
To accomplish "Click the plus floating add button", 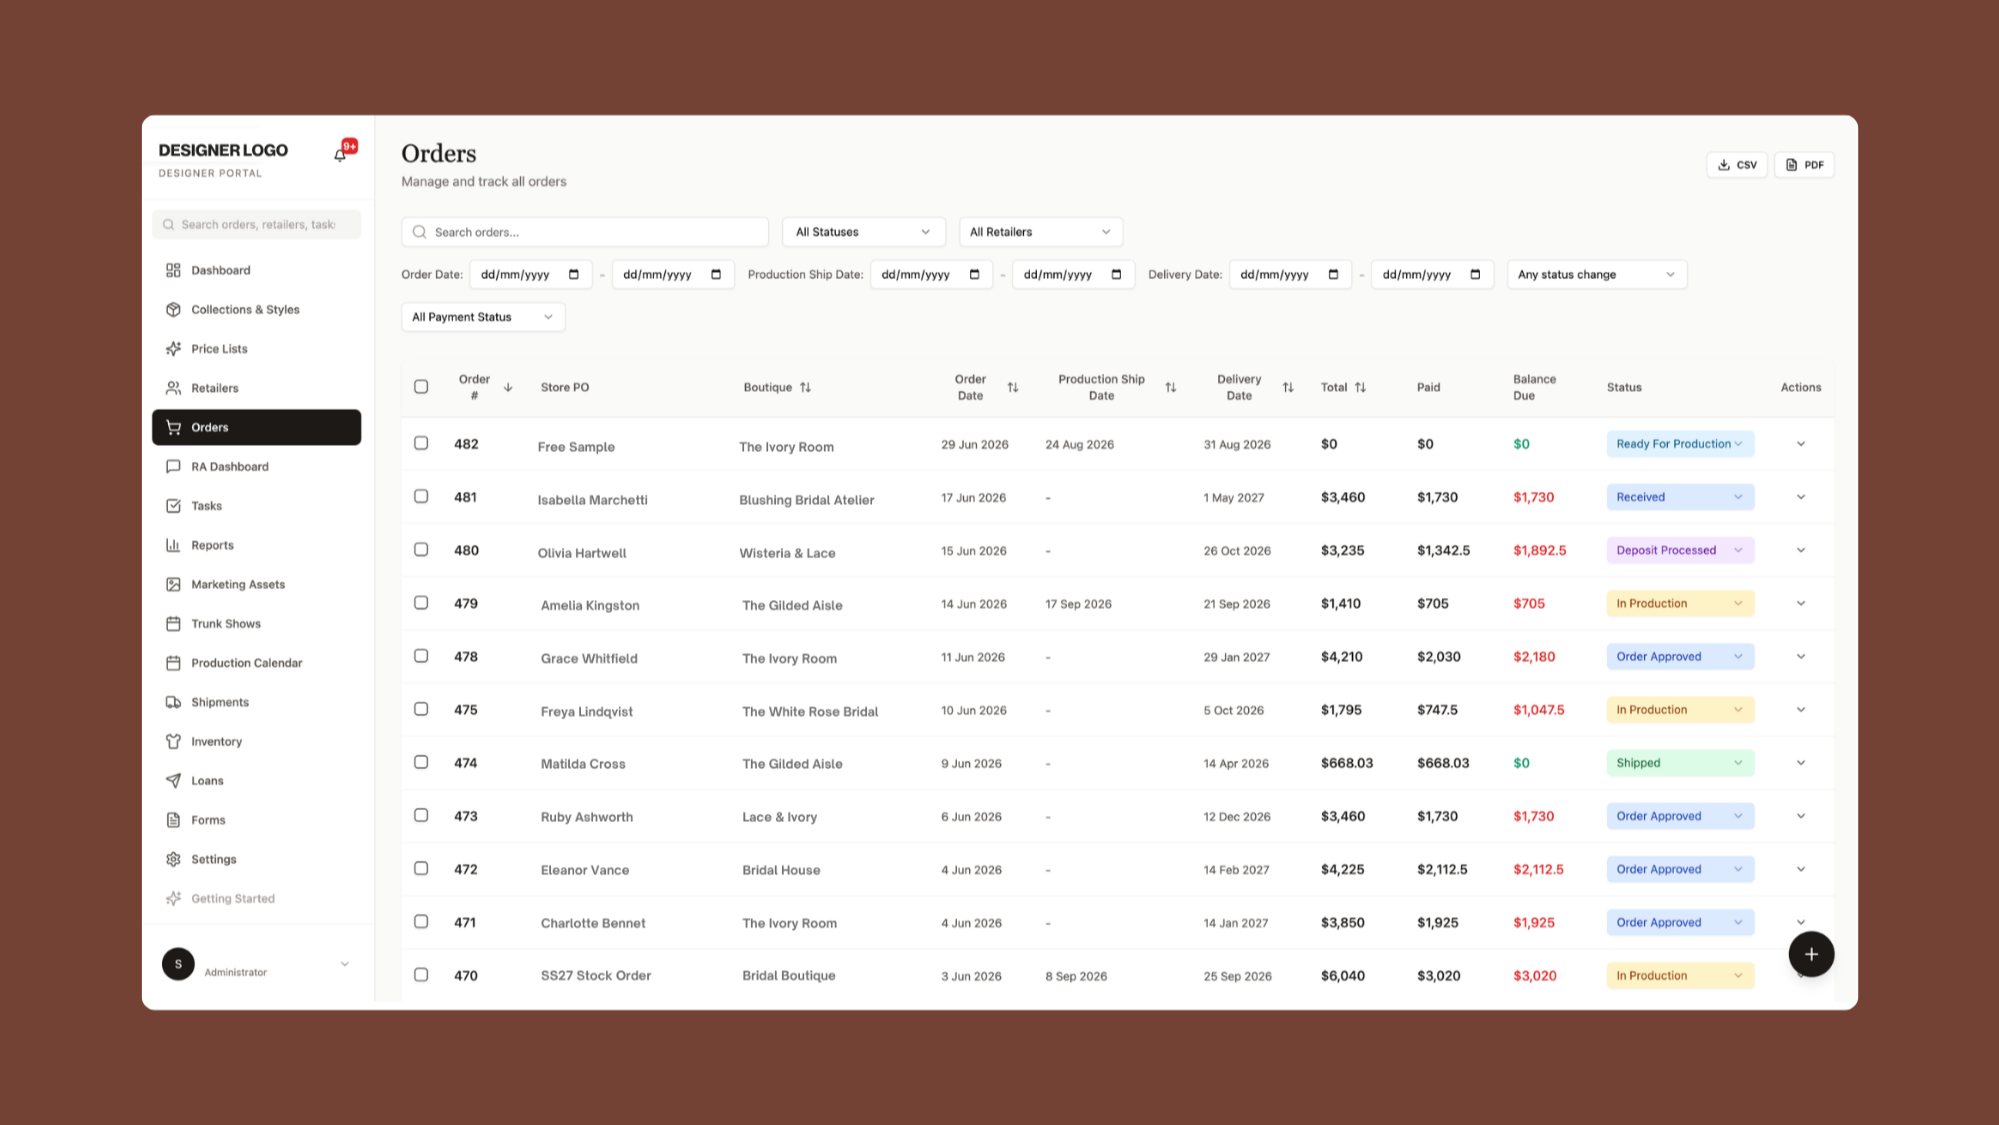I will pyautogui.click(x=1811, y=954).
